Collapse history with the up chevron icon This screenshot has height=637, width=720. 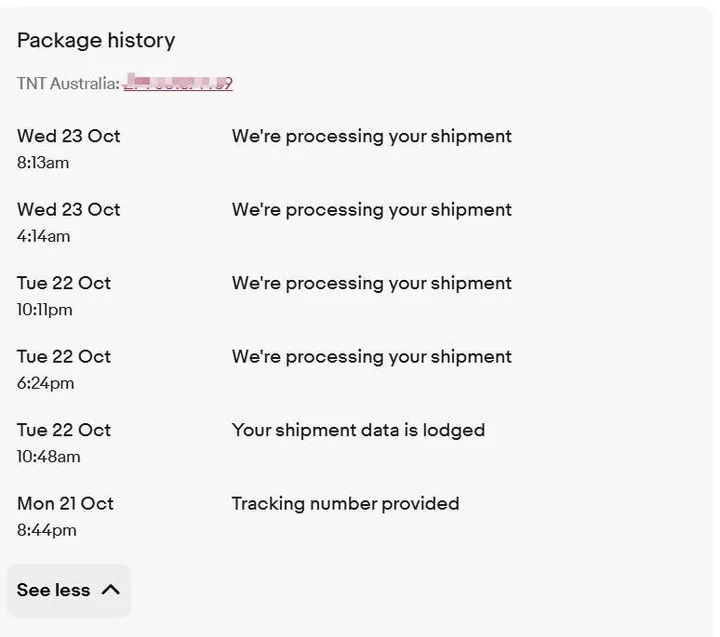111,590
